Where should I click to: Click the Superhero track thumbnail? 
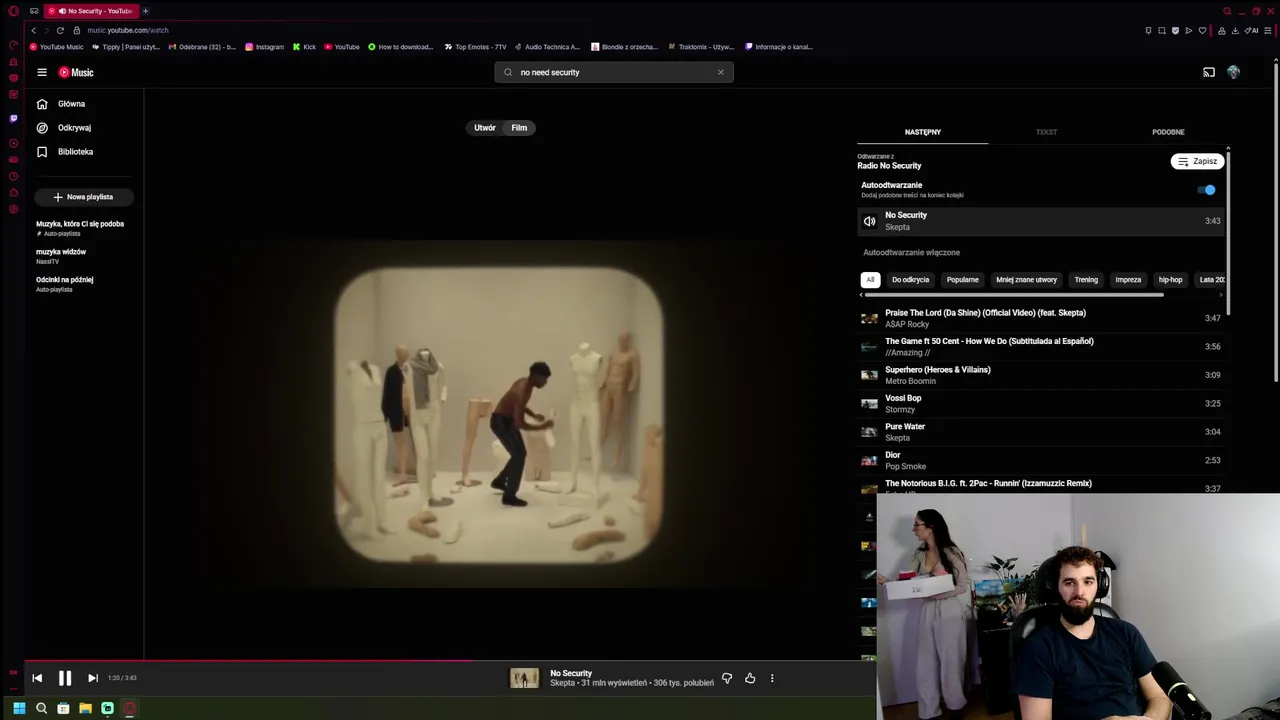pos(869,375)
